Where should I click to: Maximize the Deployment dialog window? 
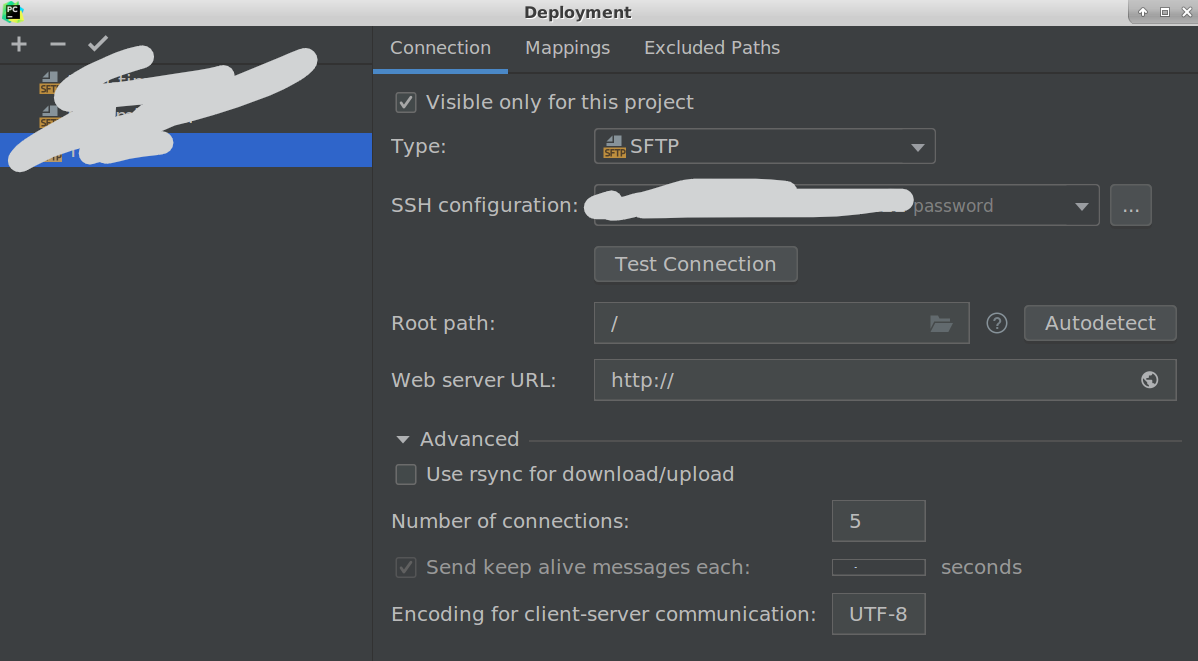click(x=1164, y=11)
